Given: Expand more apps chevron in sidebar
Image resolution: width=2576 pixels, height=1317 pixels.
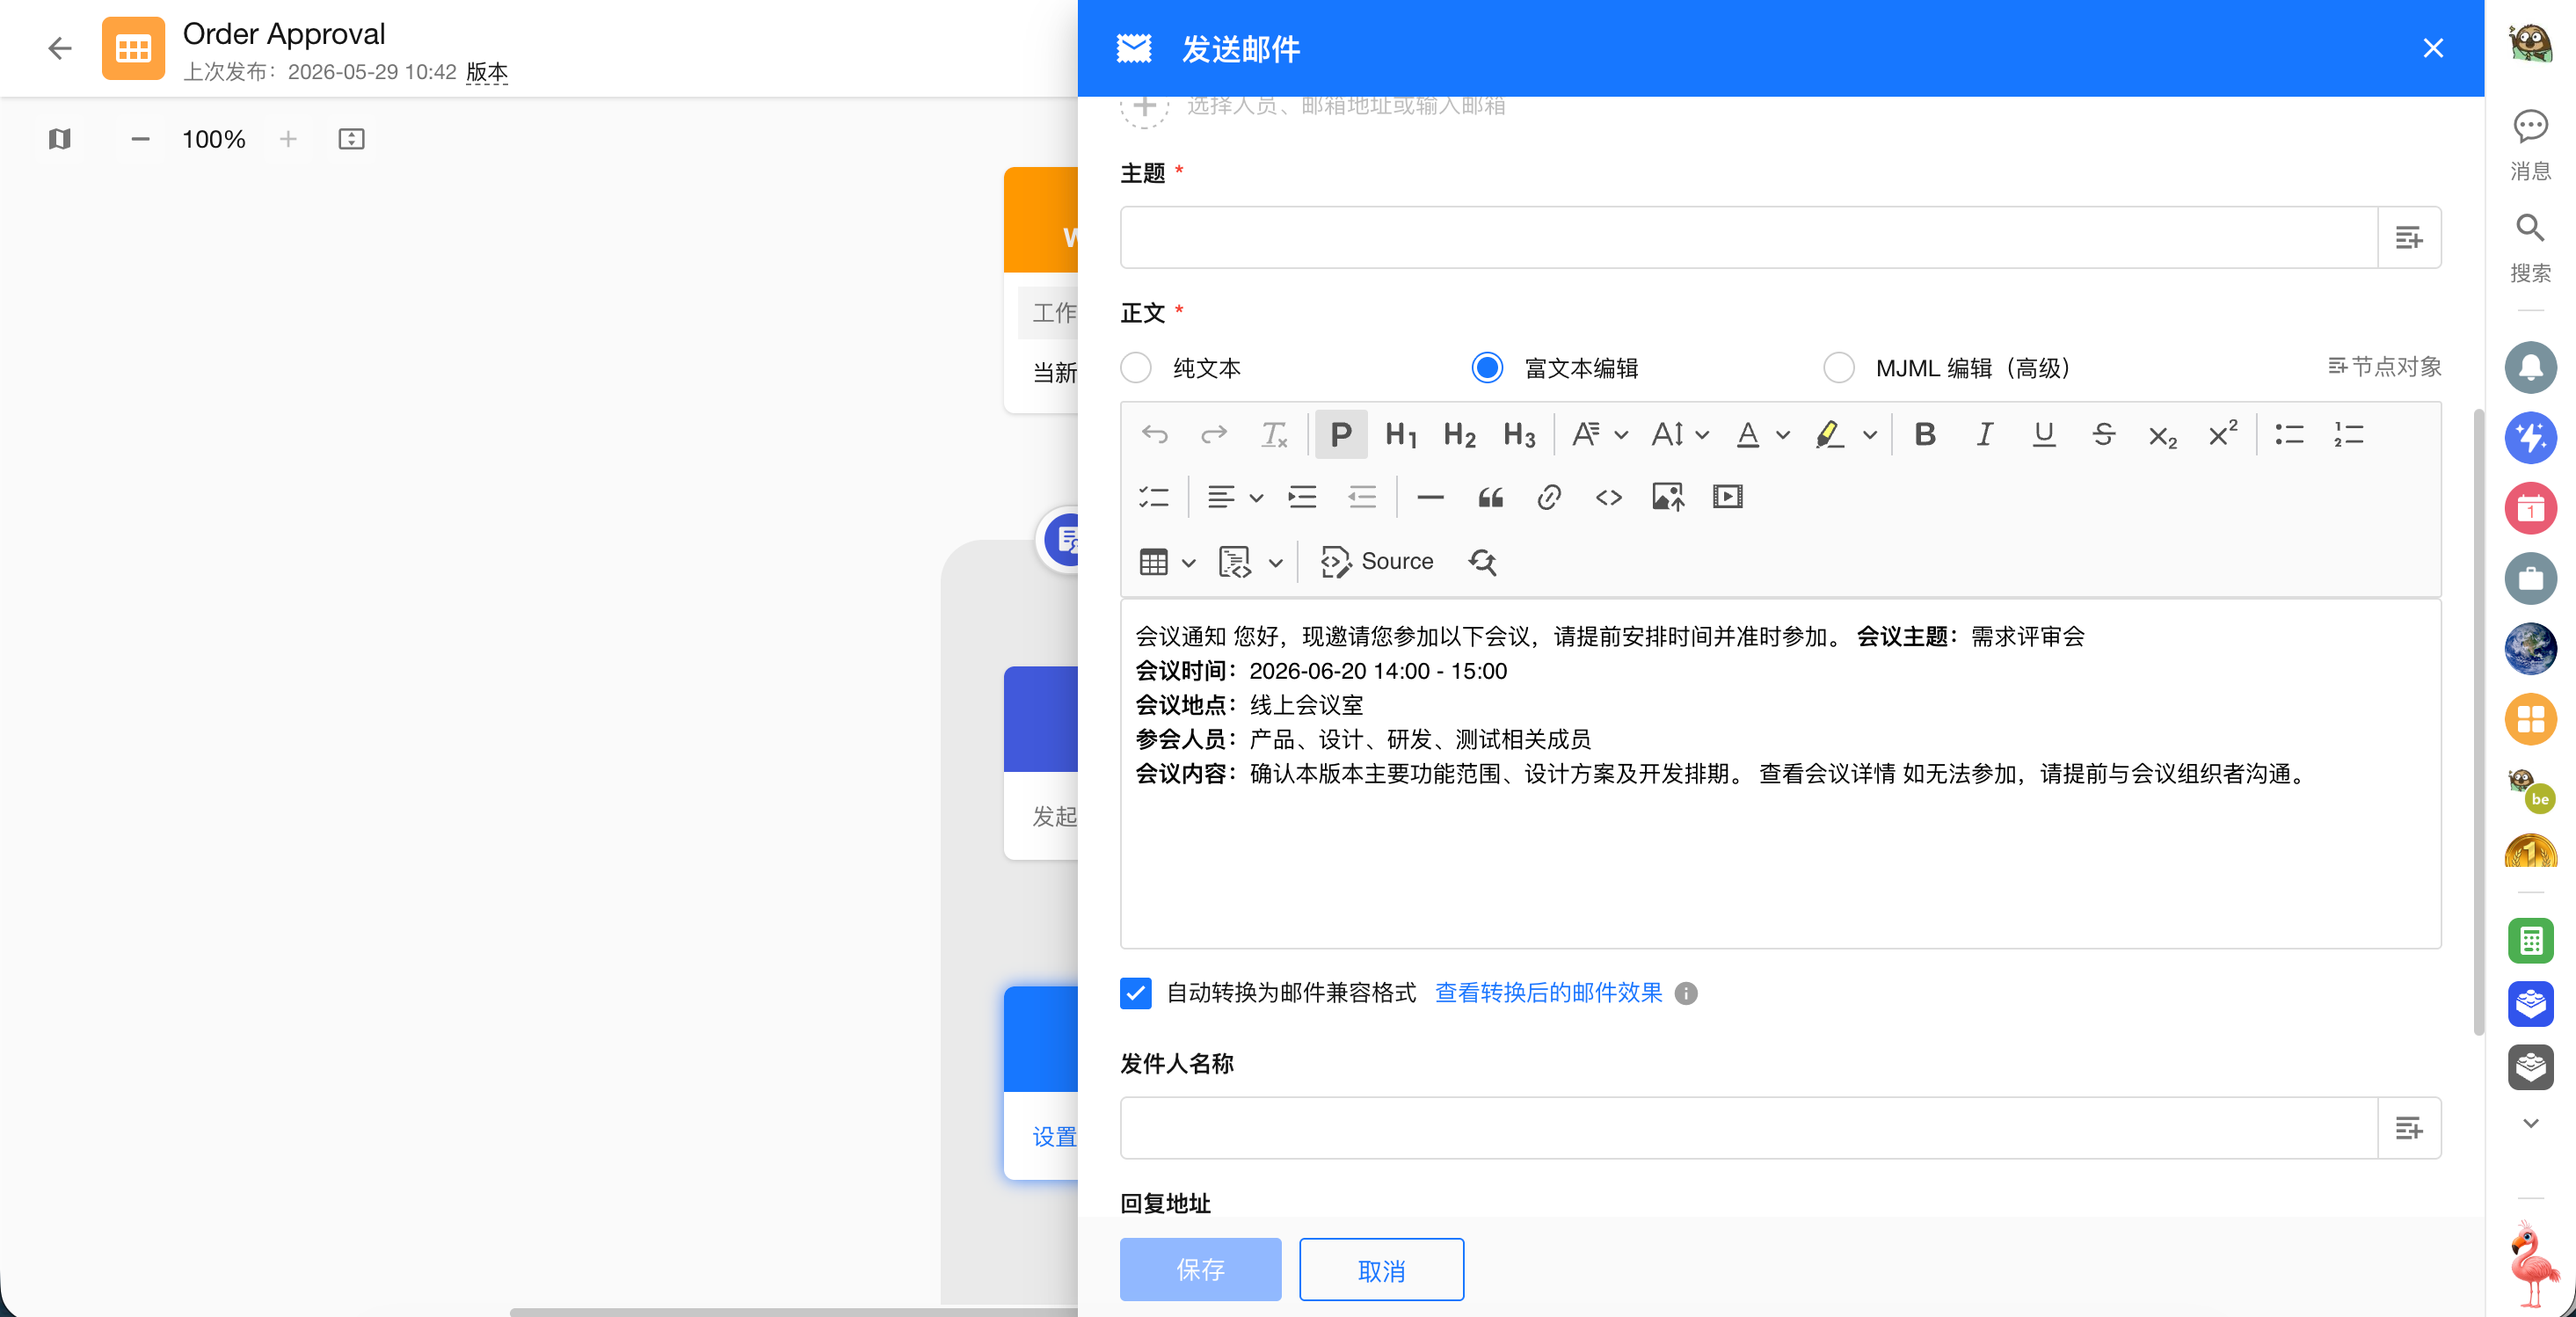Looking at the screenshot, I should pyautogui.click(x=2531, y=1124).
